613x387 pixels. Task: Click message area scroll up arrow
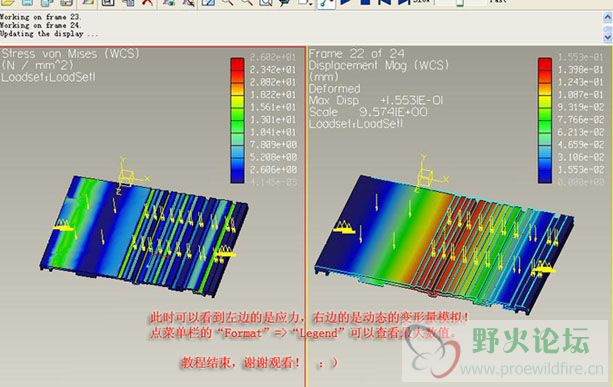[x=608, y=17]
